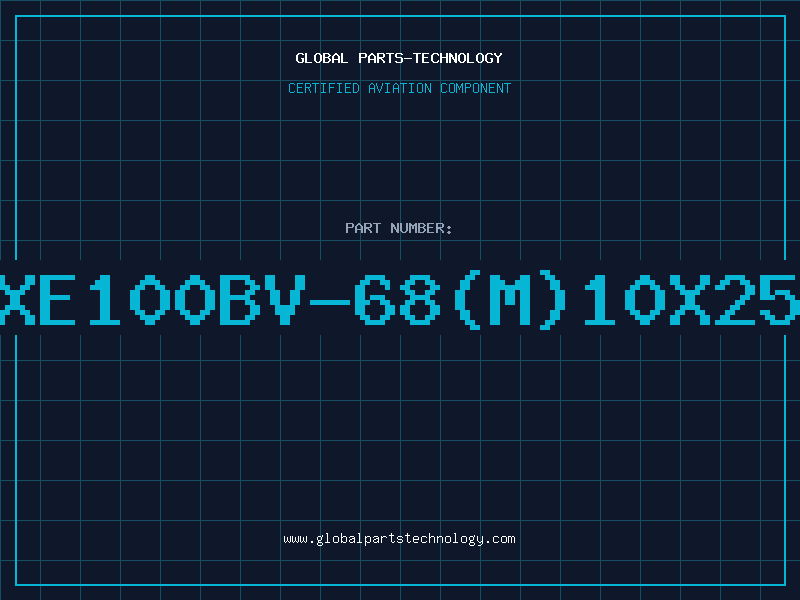Click the word PARTS in the title
This screenshot has width=800, height=600.
(x=381, y=58)
